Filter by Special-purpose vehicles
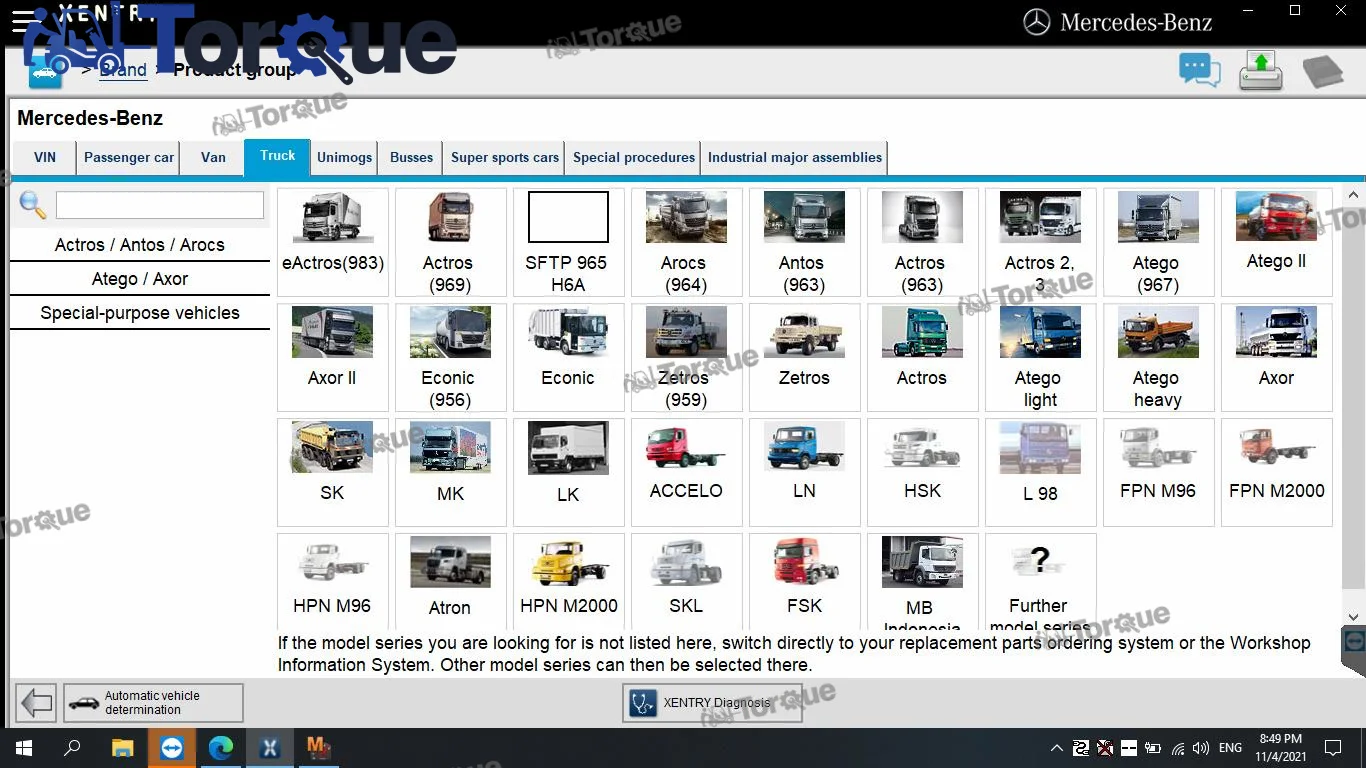The height and width of the screenshot is (768, 1366). [x=140, y=313]
